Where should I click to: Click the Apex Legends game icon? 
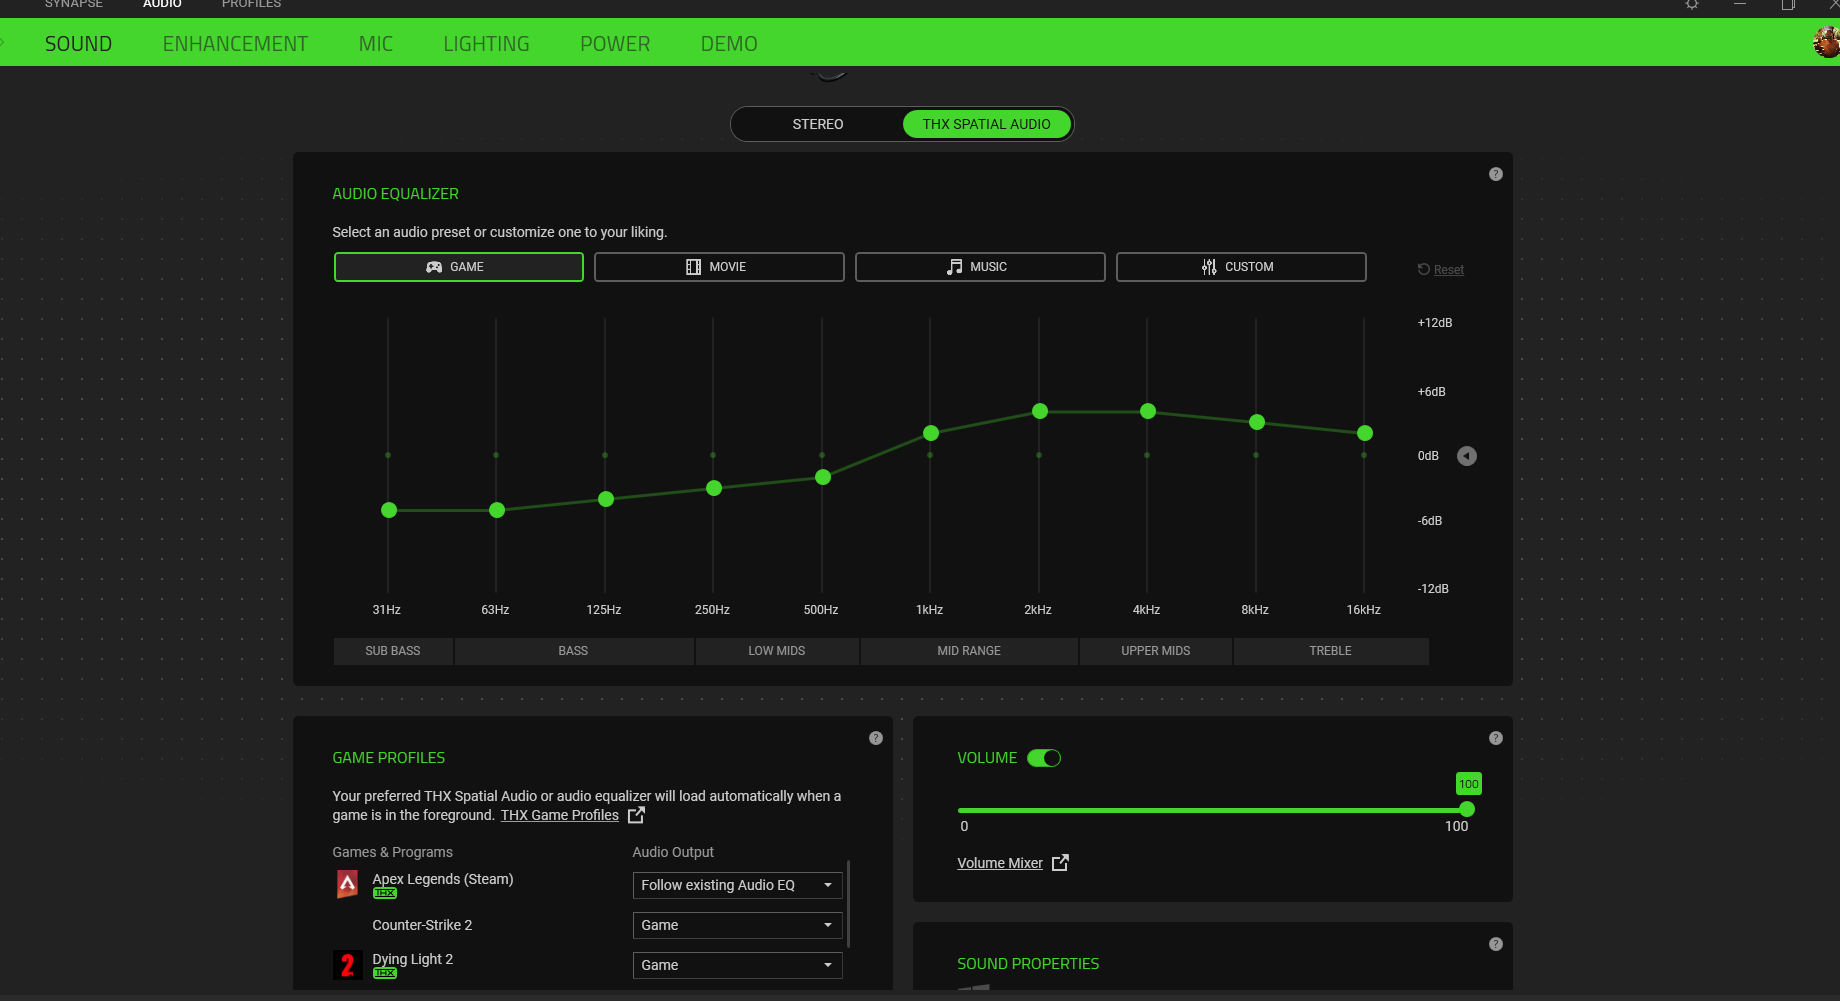coord(347,884)
